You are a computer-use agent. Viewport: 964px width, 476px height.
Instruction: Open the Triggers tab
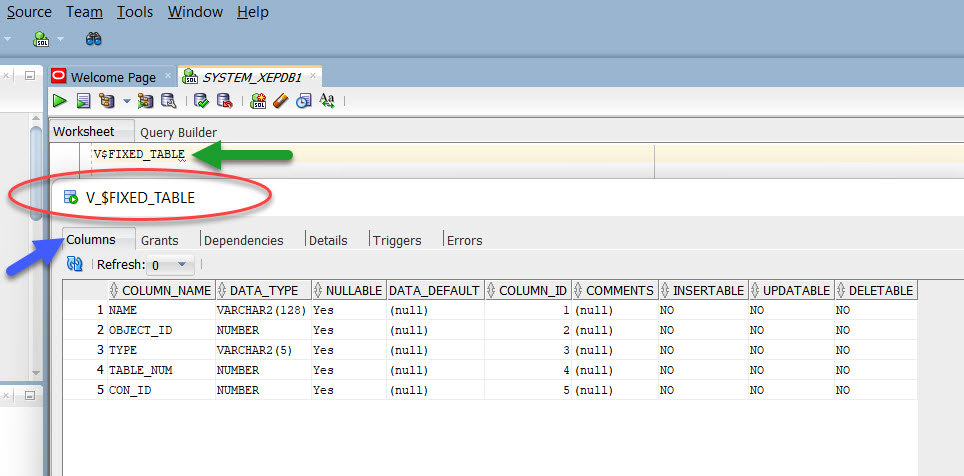(397, 240)
